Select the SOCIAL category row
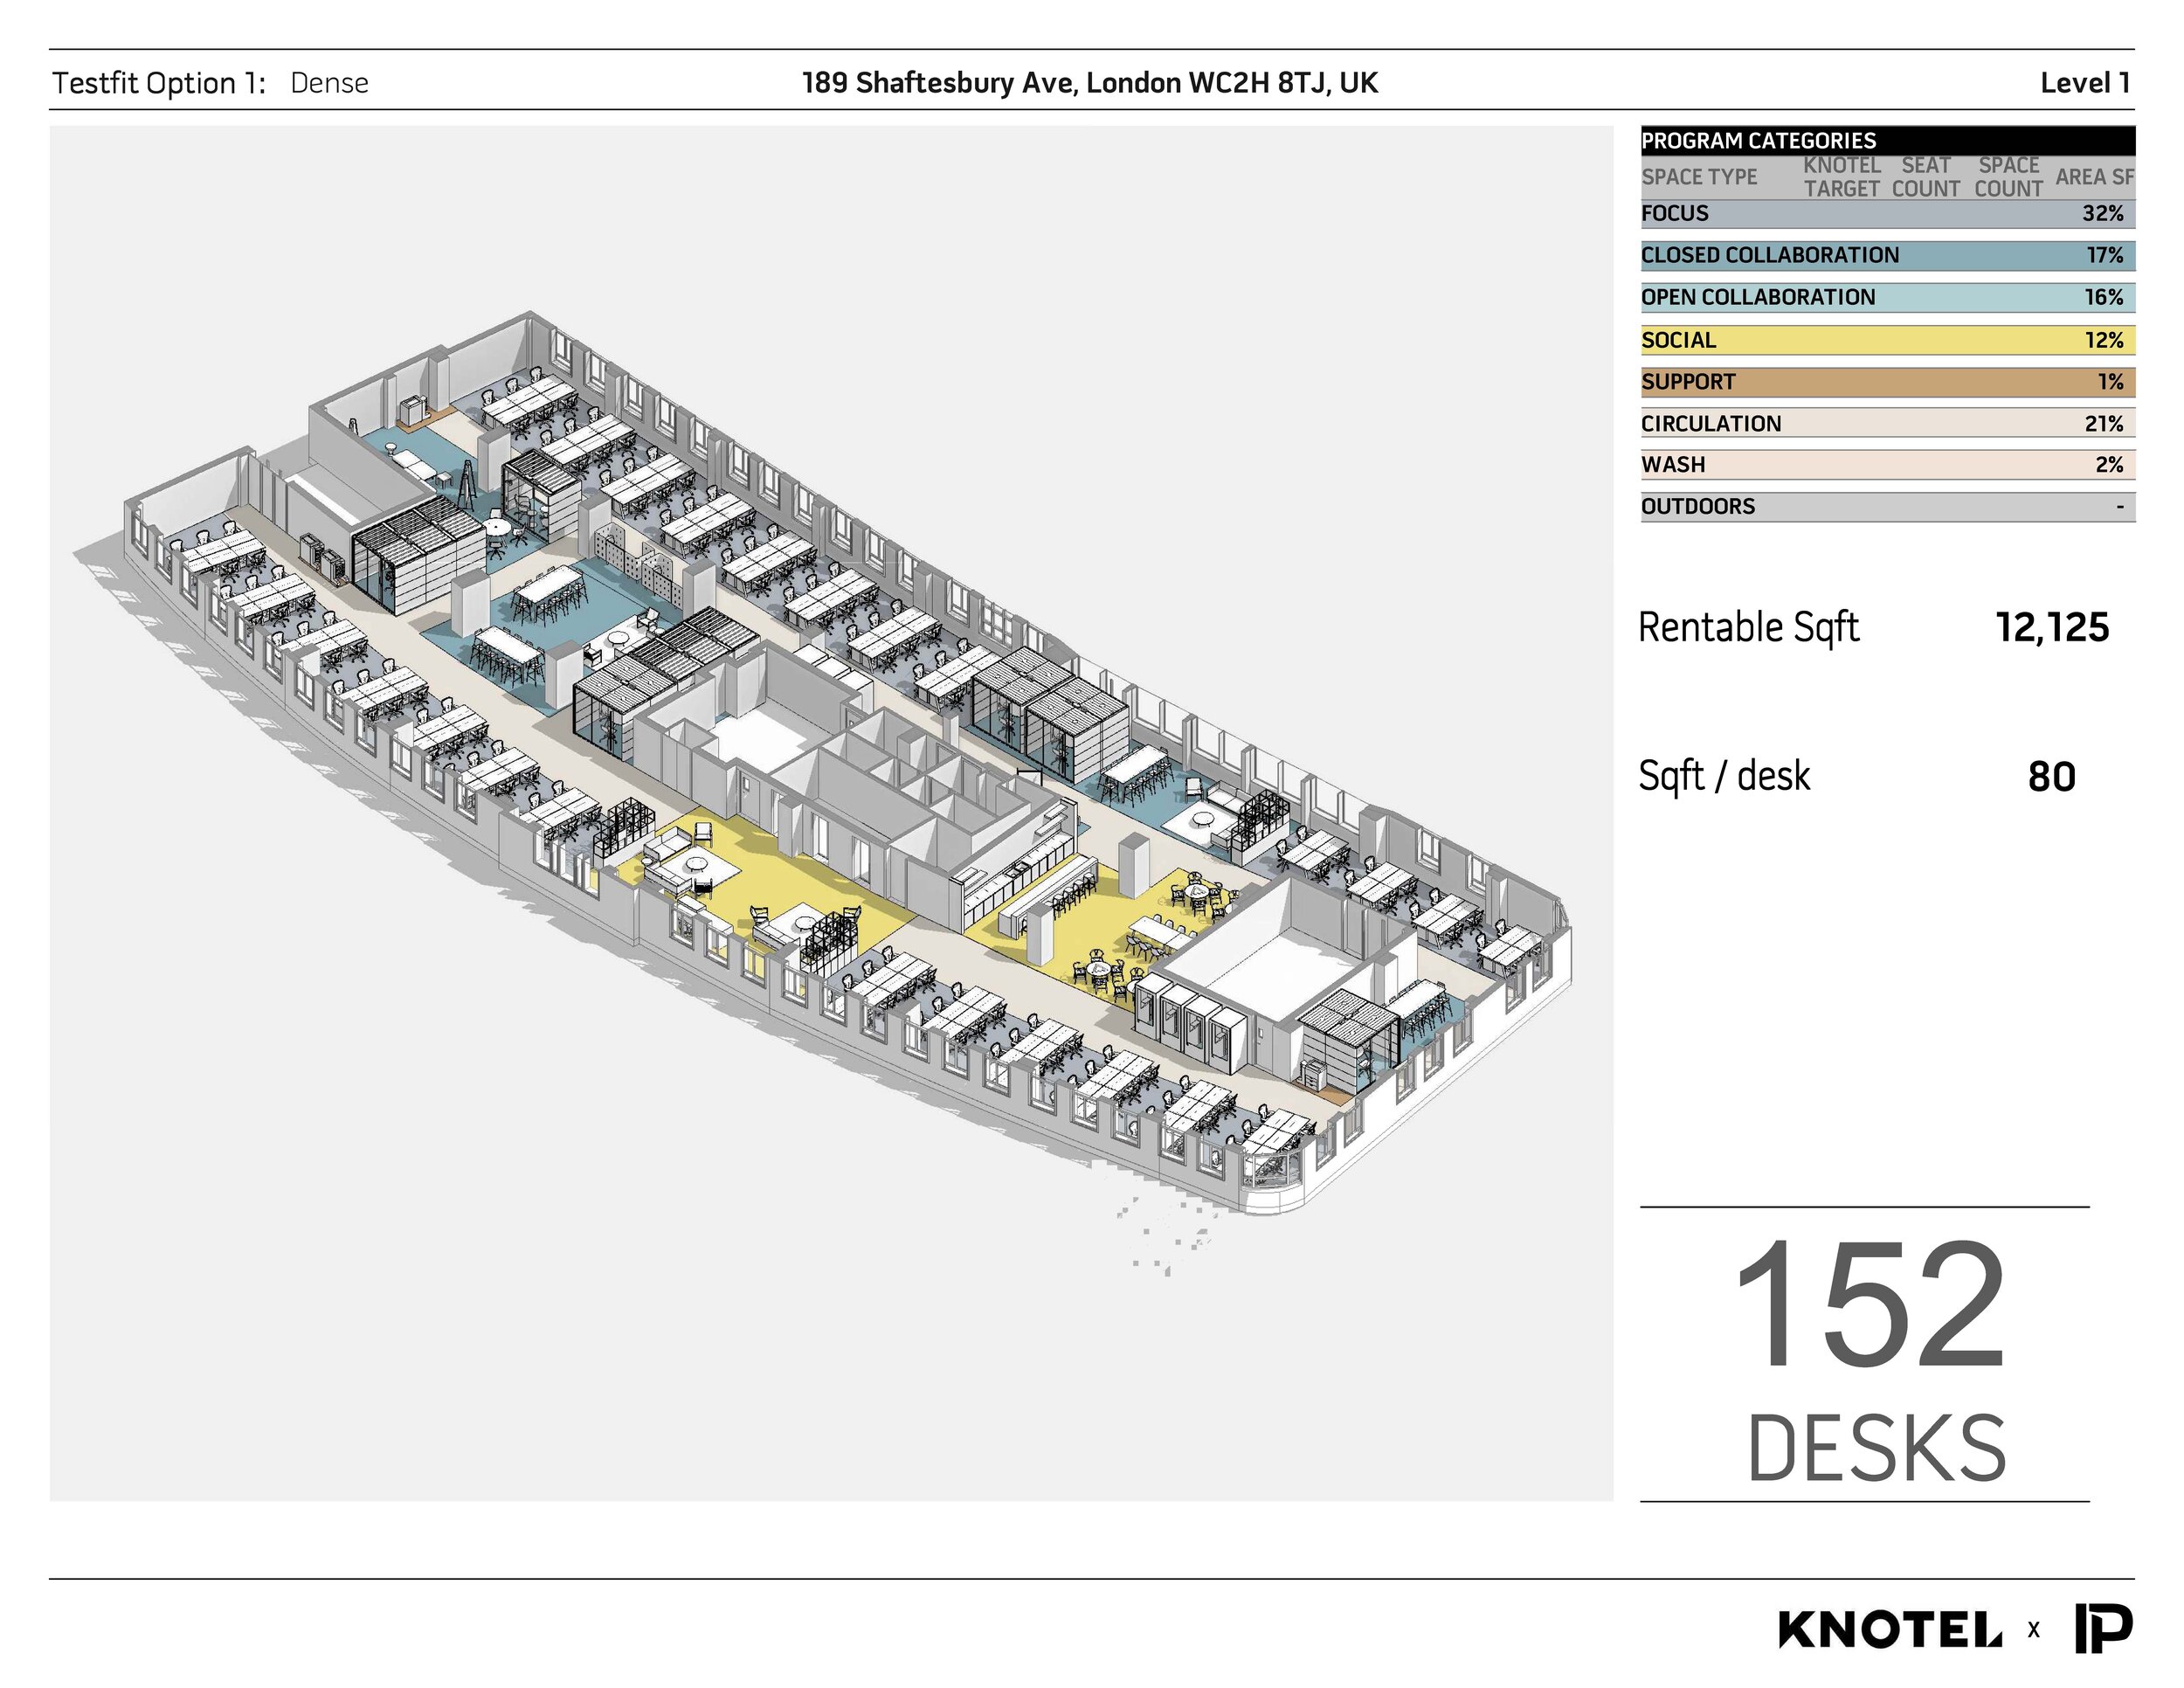 pyautogui.click(x=1887, y=341)
